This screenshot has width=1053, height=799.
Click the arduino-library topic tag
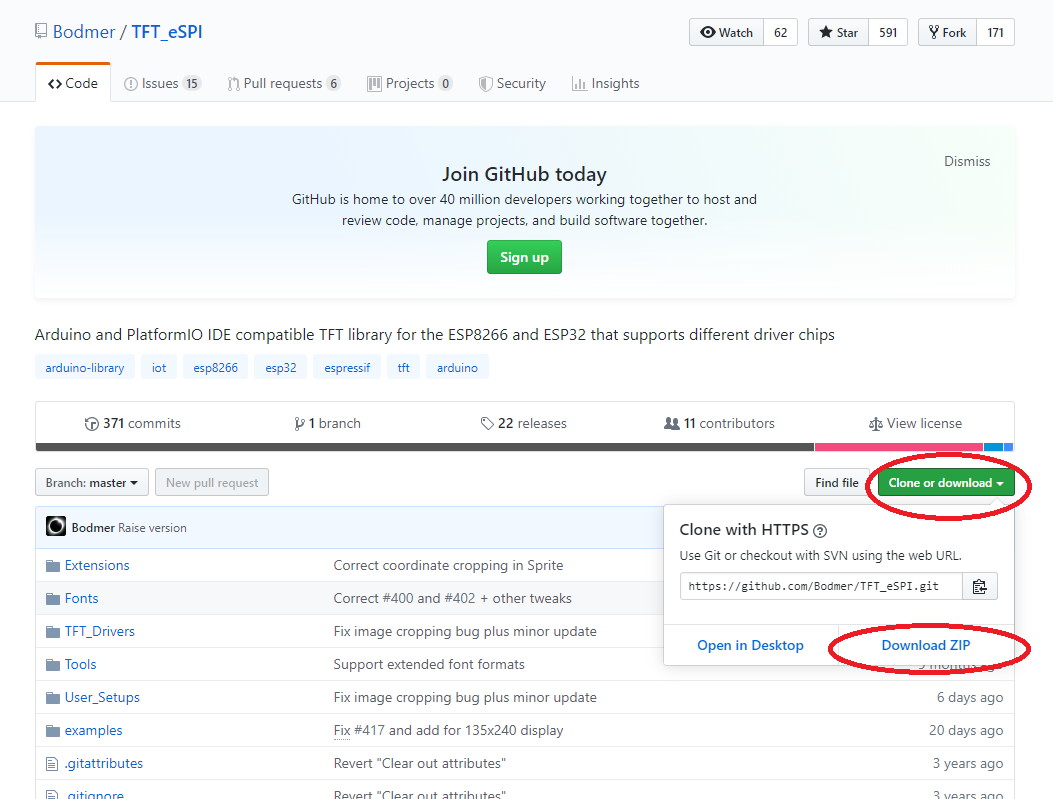pyautogui.click(x=85, y=368)
